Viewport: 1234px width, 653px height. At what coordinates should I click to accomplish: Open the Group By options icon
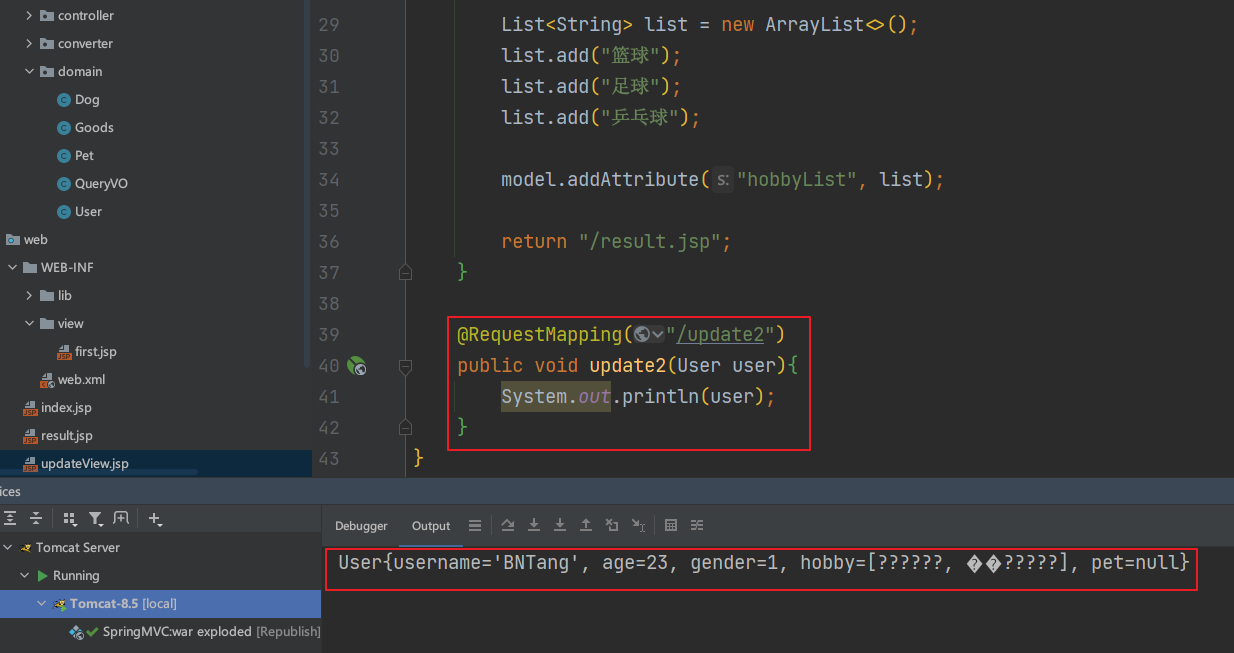click(70, 518)
